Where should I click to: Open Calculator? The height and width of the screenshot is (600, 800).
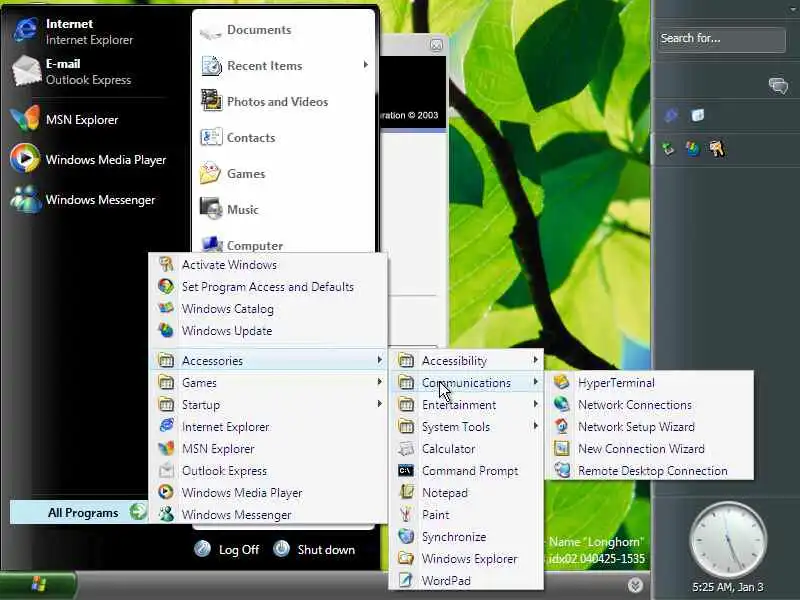point(466,448)
